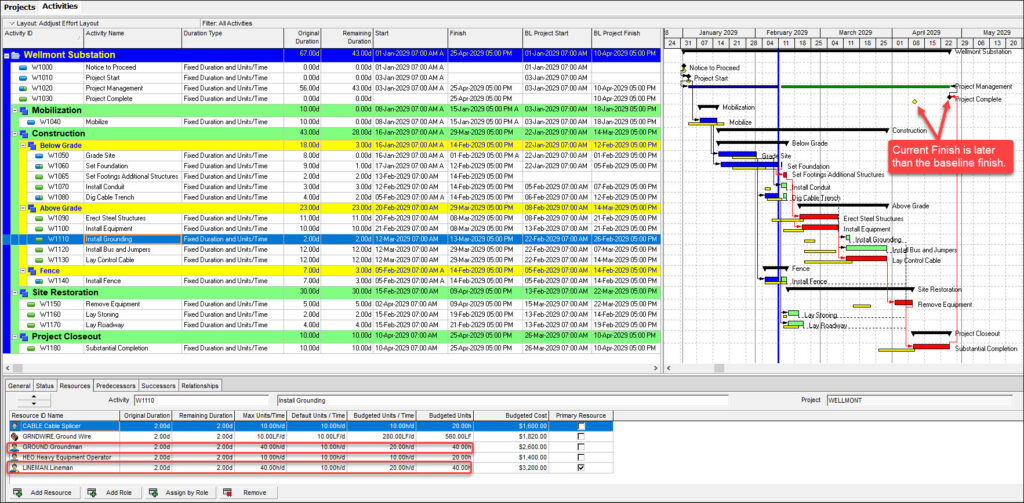Check Primary Resource for CABLE Cable Splicer
Viewport: 1024px width, 503px height.
coord(581,425)
